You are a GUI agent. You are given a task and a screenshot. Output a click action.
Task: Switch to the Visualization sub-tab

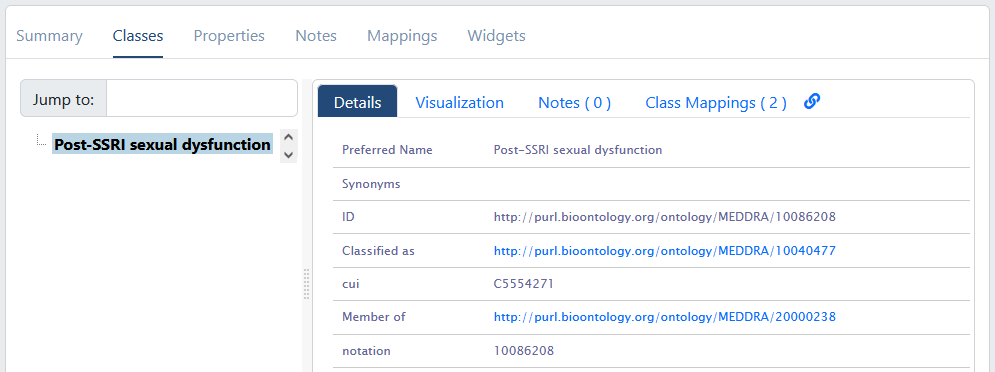coord(459,102)
